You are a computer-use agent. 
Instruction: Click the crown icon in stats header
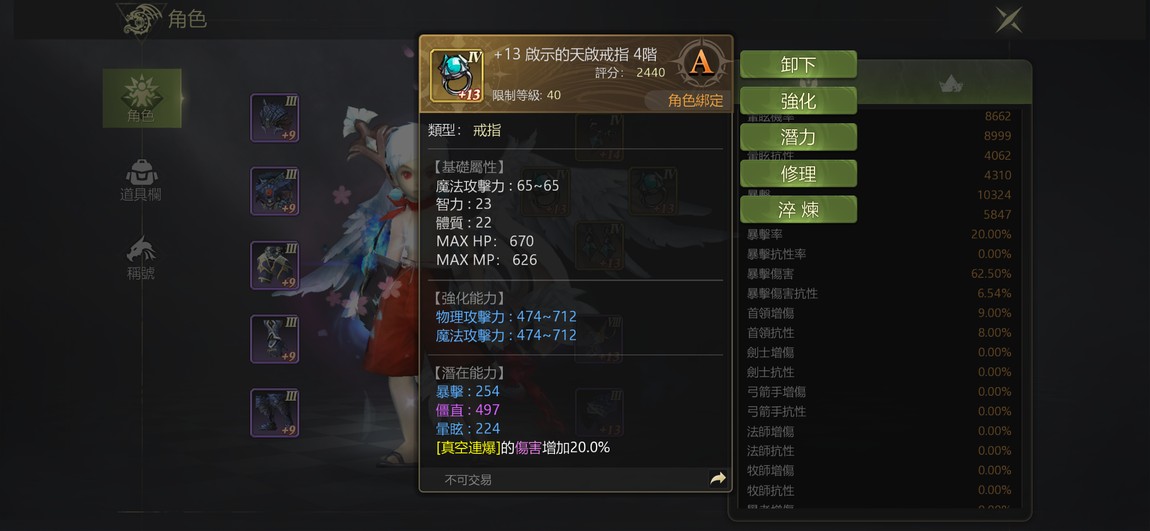[951, 84]
